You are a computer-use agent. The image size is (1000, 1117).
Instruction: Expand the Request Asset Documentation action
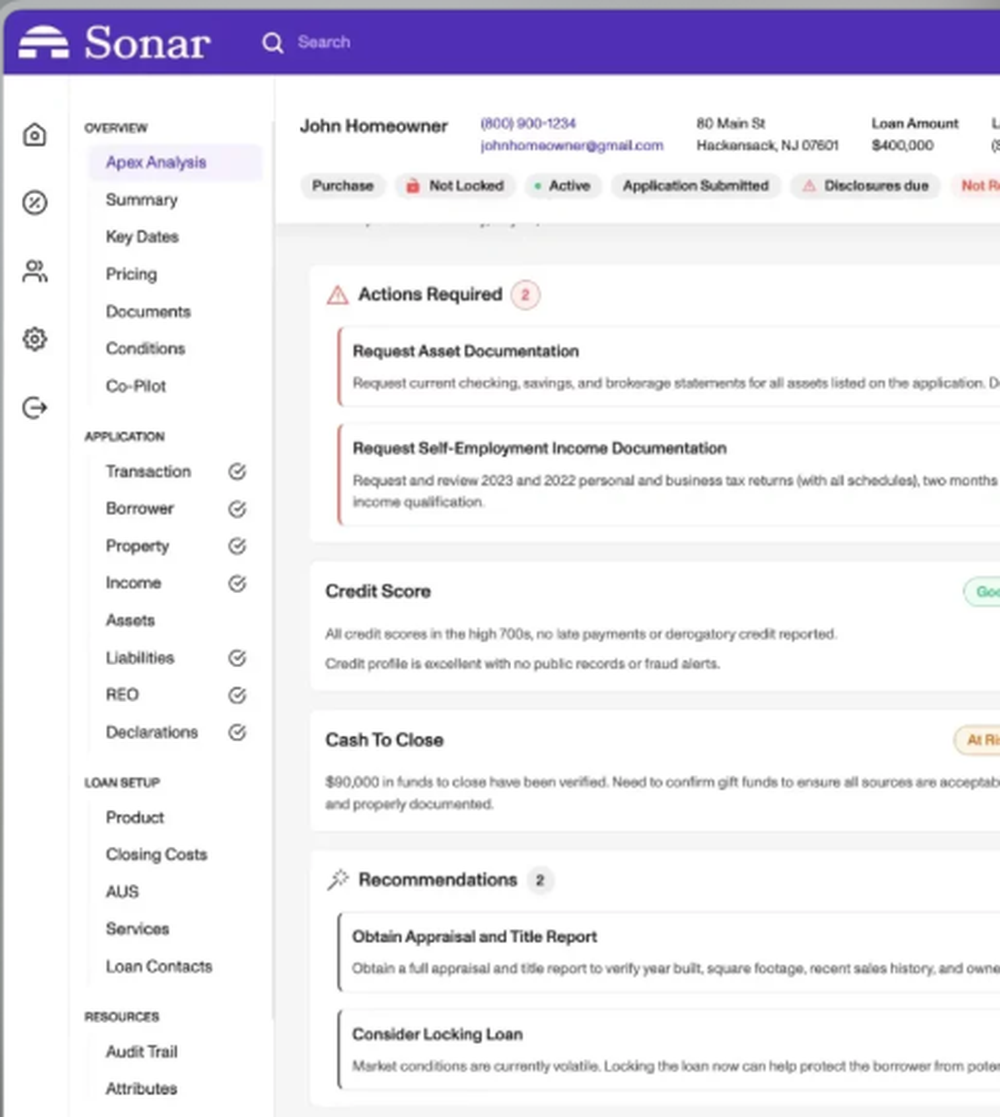pos(466,352)
